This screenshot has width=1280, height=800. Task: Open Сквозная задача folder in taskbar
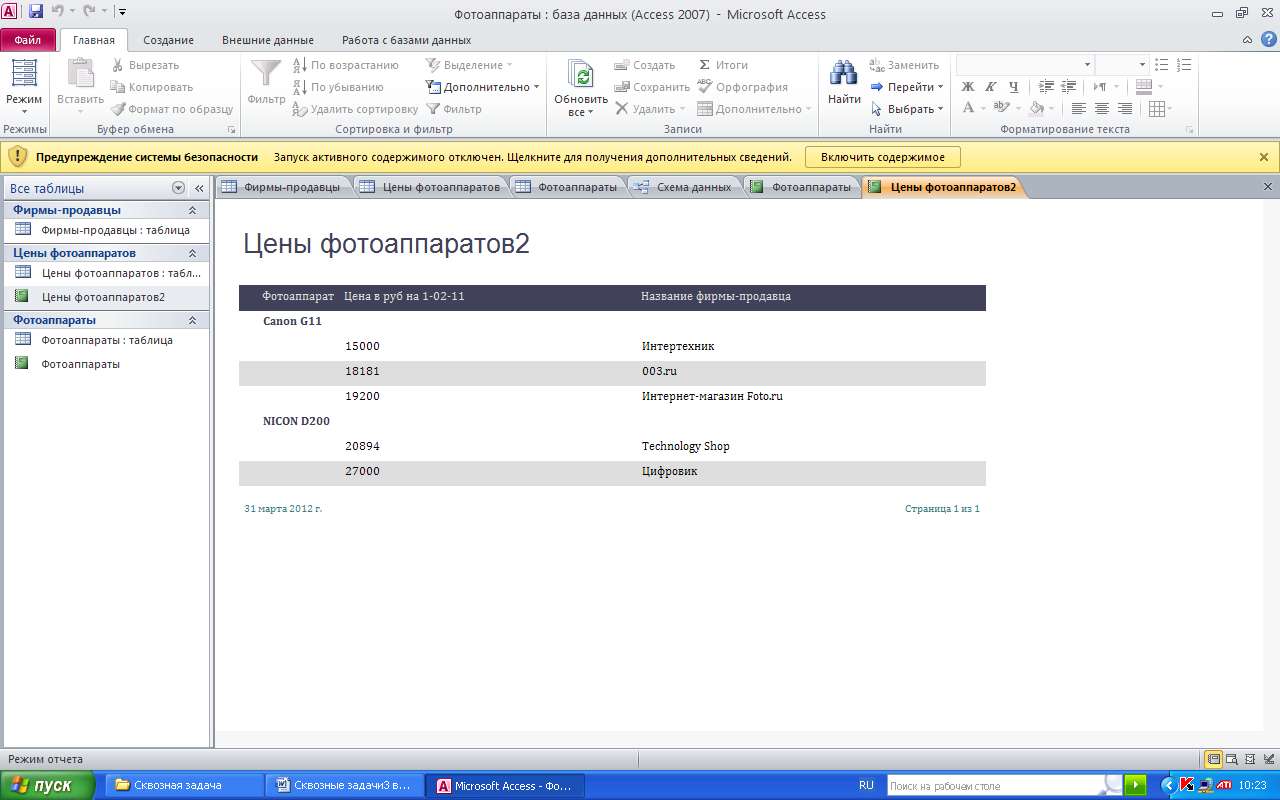click(x=182, y=785)
